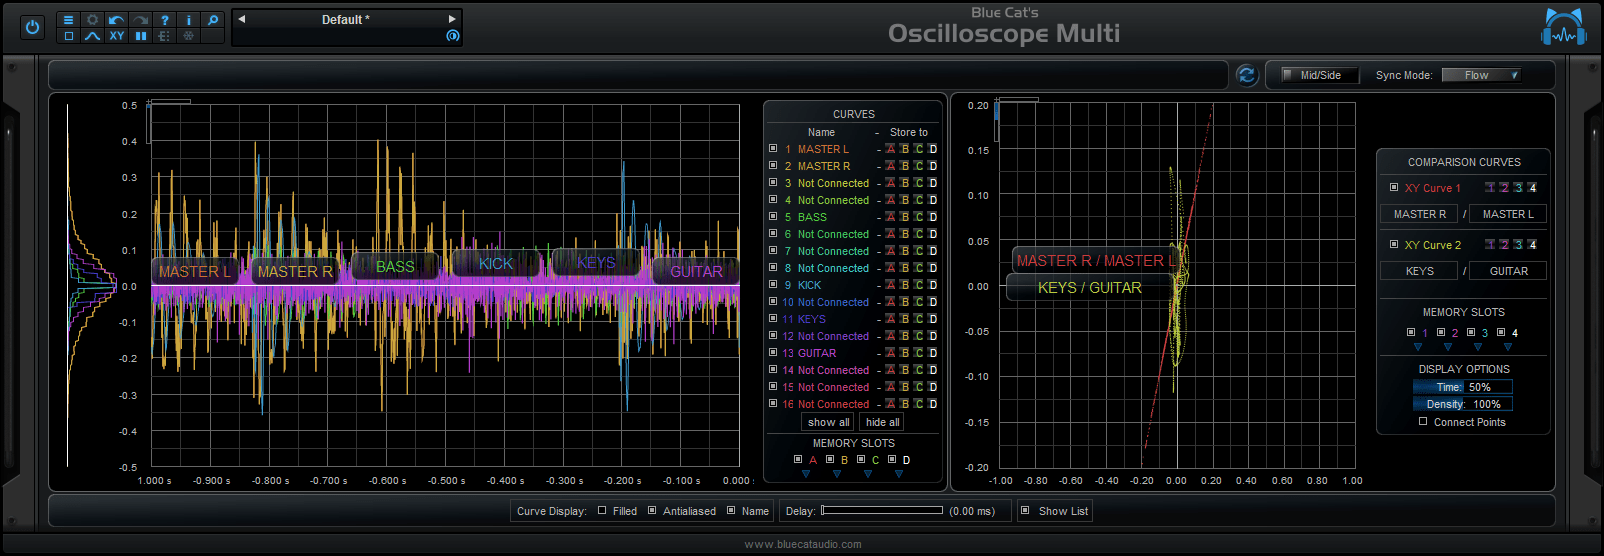The height and width of the screenshot is (556, 1604).
Task: Open the Sync Mode Flow dropdown
Action: click(x=1482, y=75)
